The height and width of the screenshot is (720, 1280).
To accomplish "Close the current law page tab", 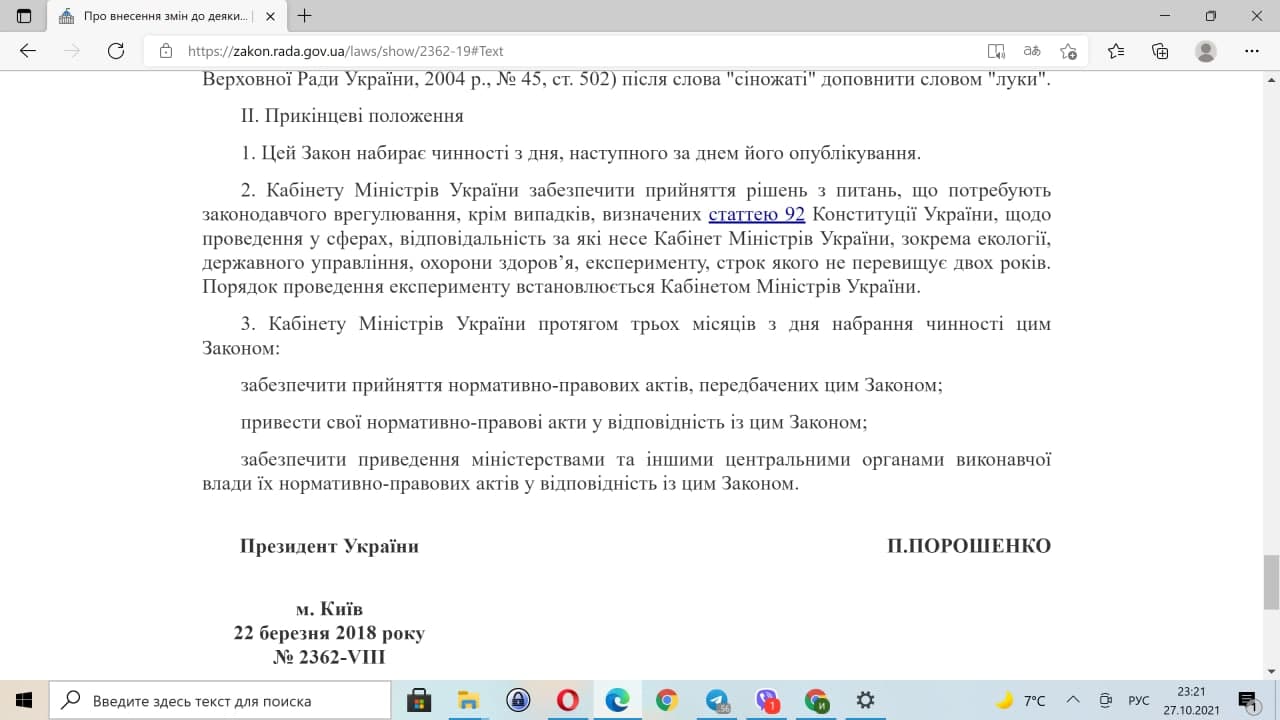I will coord(272,16).
